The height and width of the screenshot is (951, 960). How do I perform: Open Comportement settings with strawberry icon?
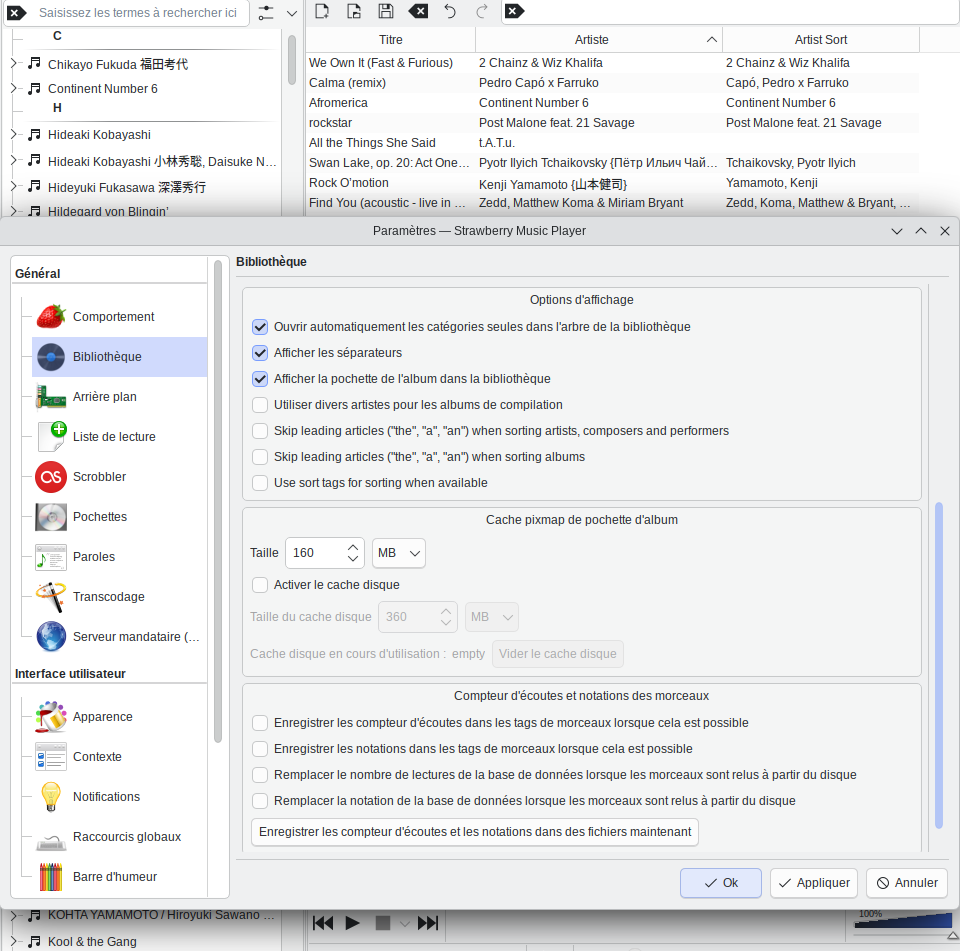coord(51,317)
